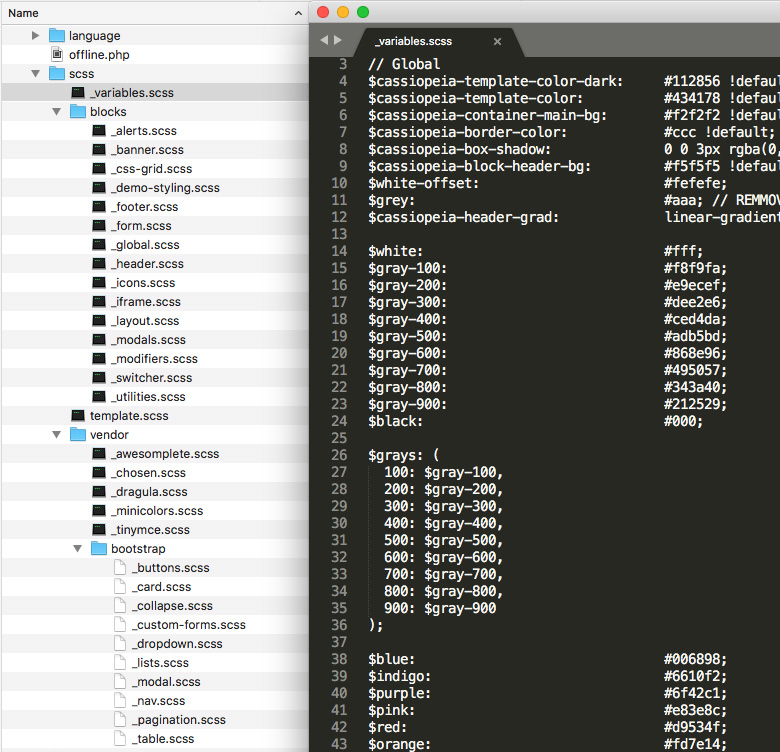Click the _icons.scss file icon
The image size is (780, 752).
99,282
